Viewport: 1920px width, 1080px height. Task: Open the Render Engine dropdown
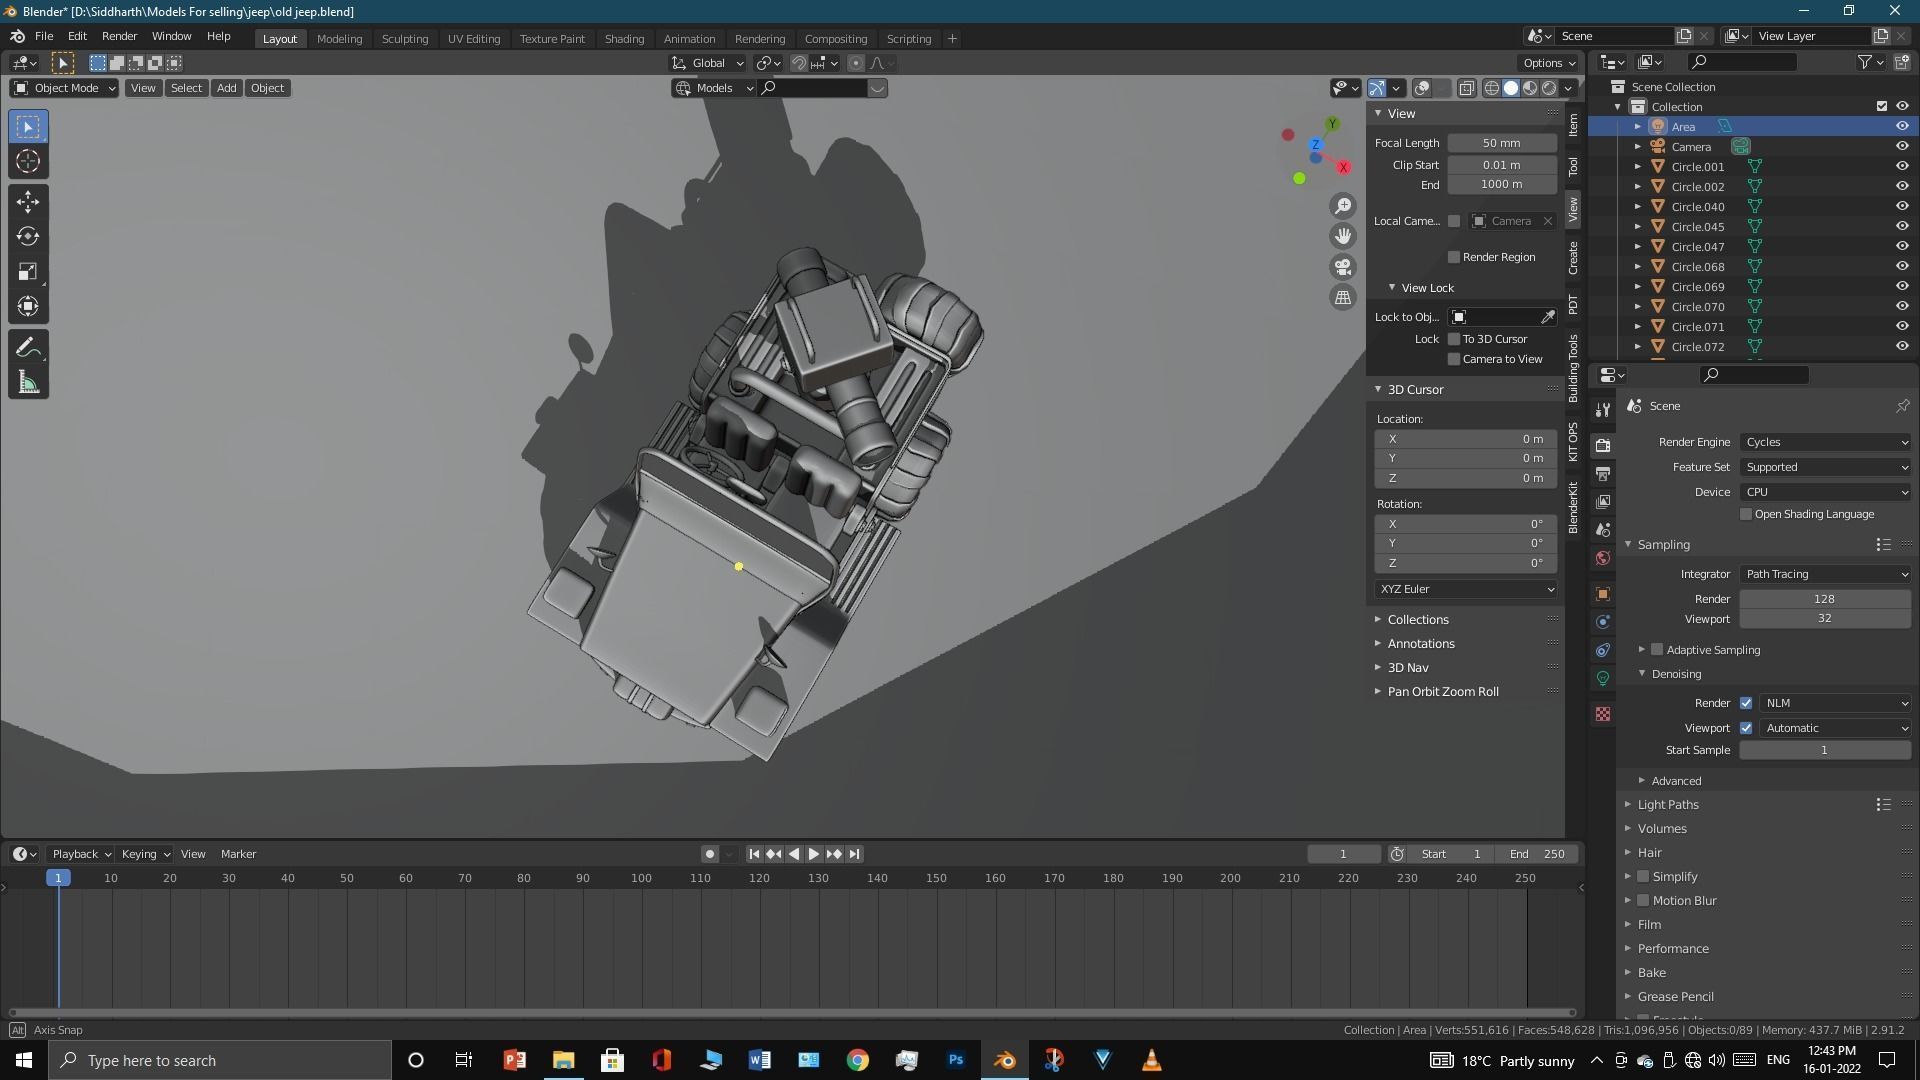1825,442
